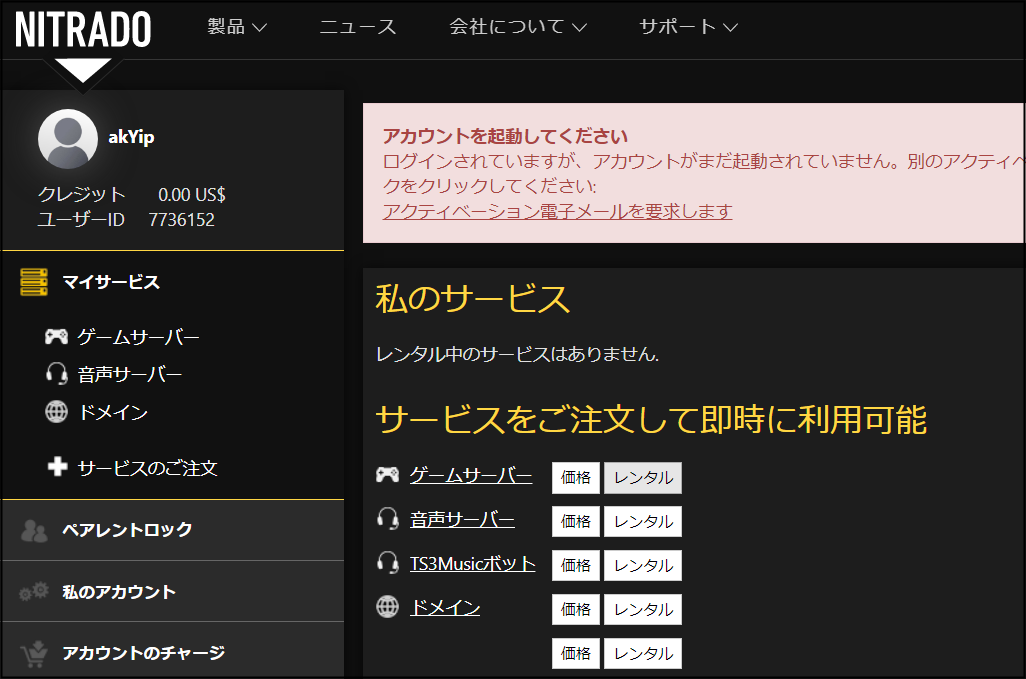1026x679 pixels.
Task: Click globe icon next to ドメイン link
Action: [387, 606]
